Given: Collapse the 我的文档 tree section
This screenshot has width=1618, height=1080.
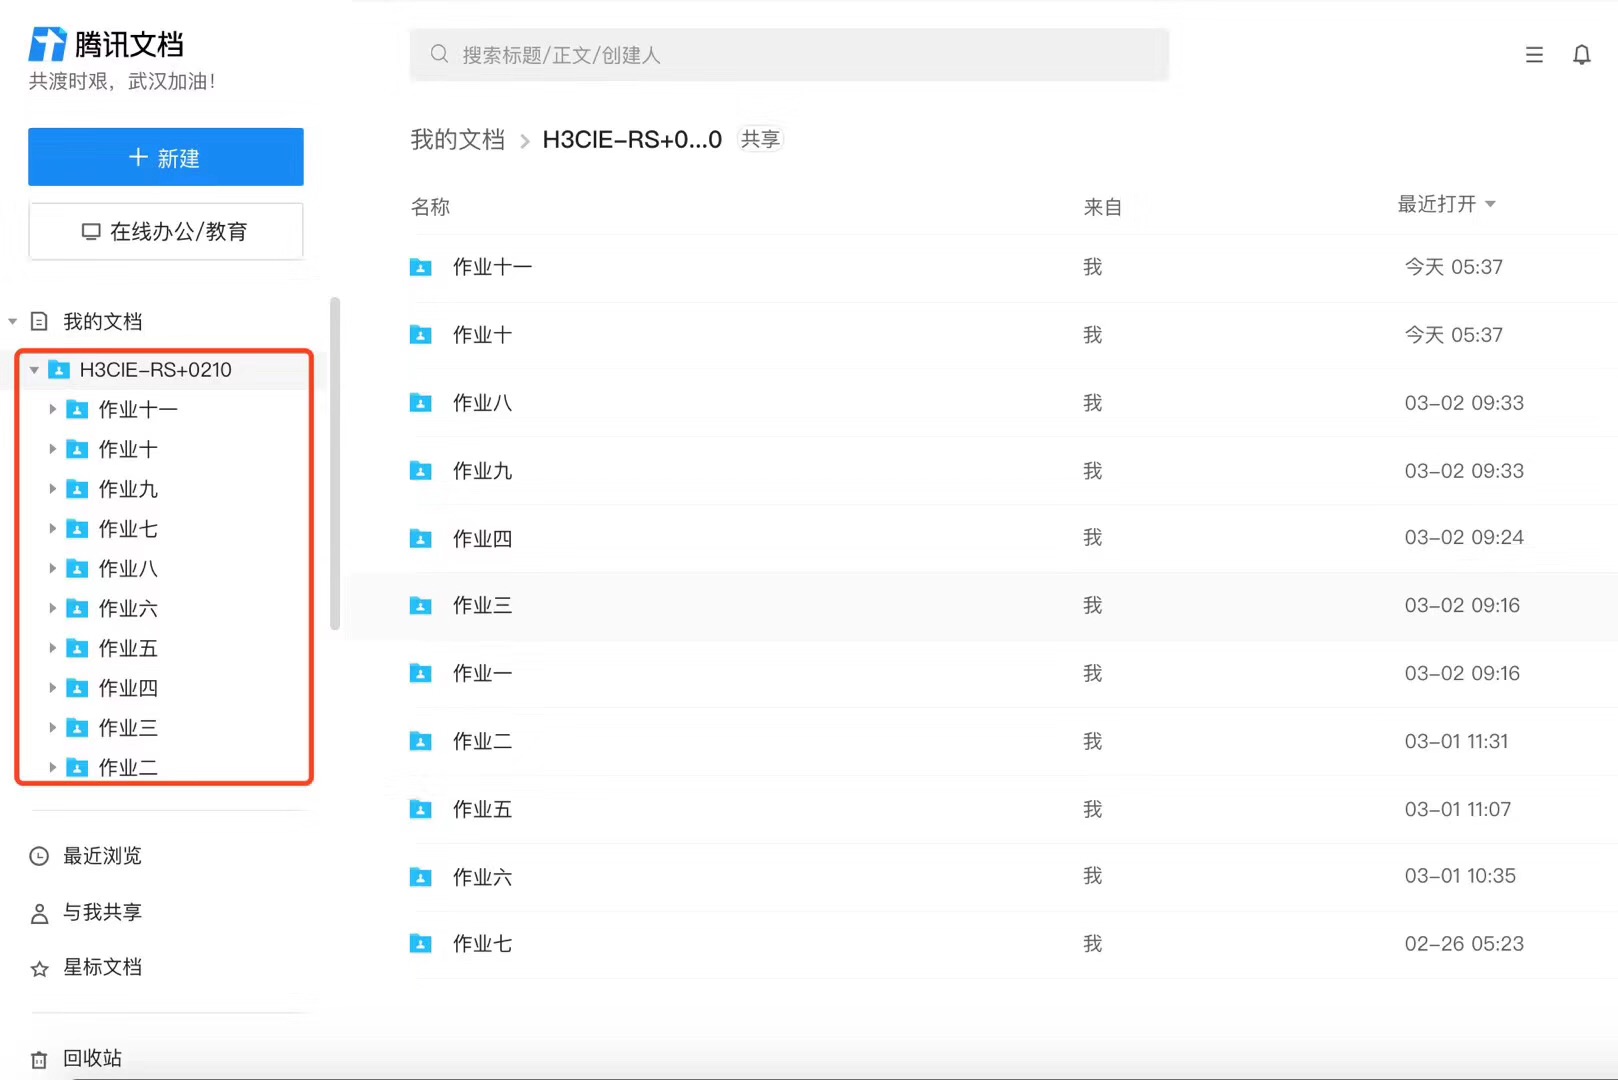Looking at the screenshot, I should tap(13, 321).
